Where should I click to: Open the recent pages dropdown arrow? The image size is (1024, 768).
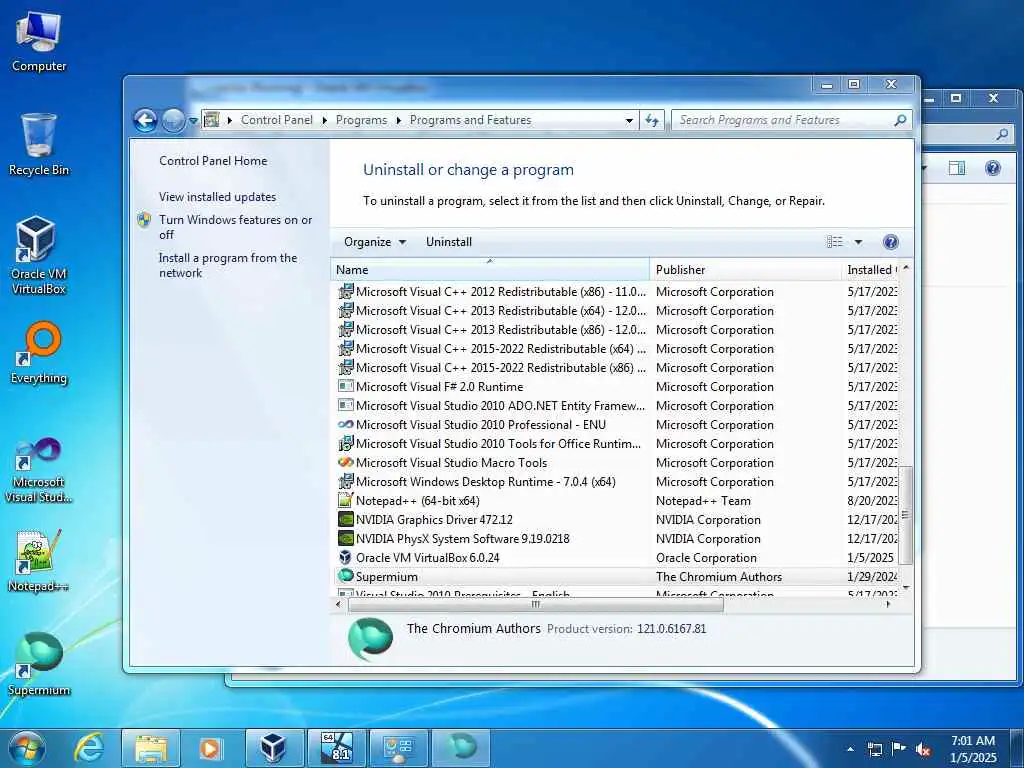click(x=193, y=121)
